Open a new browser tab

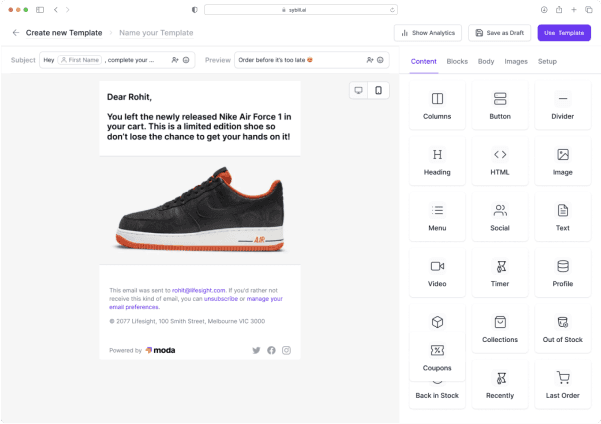coord(574,10)
